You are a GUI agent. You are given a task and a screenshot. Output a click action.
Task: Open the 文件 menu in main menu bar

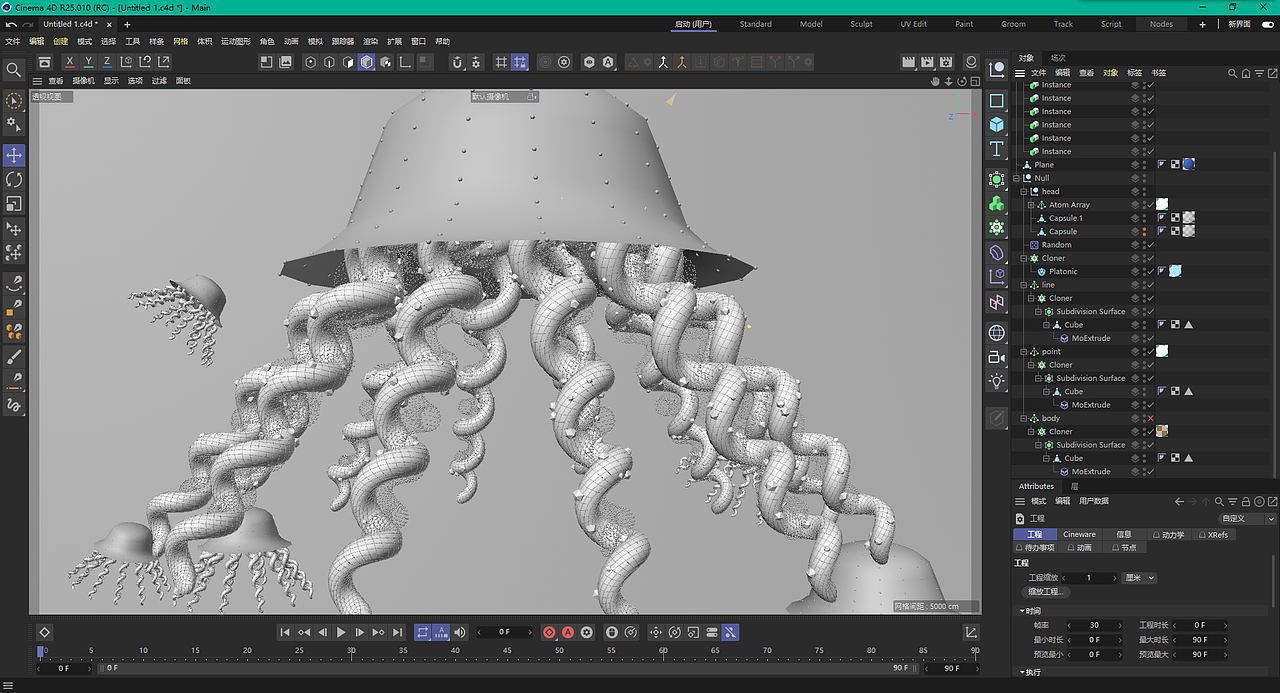pos(13,42)
